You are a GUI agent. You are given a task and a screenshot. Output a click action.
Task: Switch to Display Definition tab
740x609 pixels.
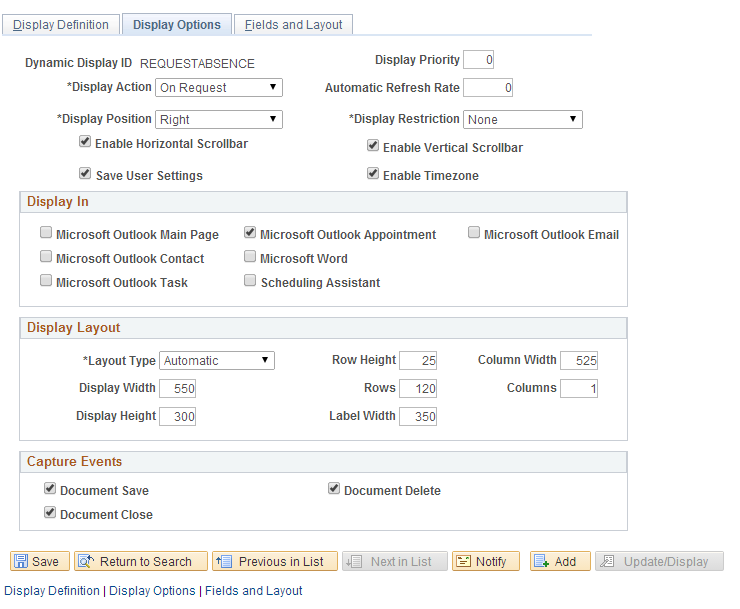click(x=61, y=25)
